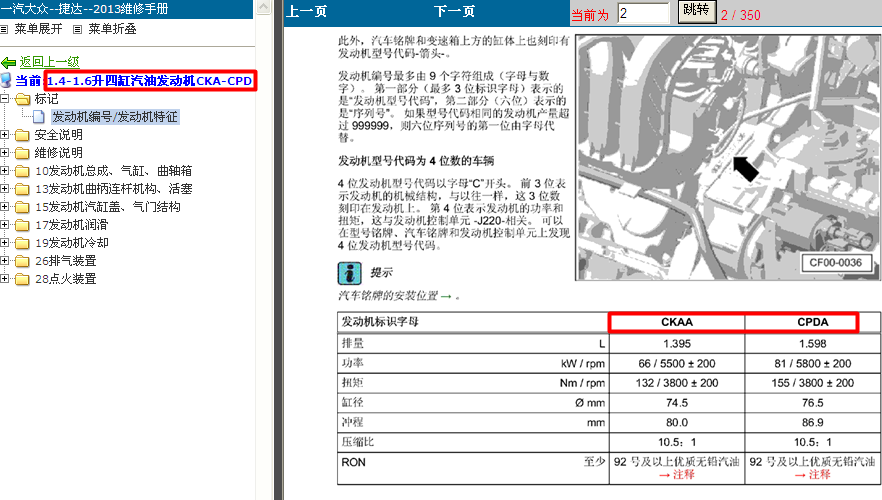
Task: Expand 10发动机总成、气缸、曲轴箱 node
Action: tap(4, 170)
